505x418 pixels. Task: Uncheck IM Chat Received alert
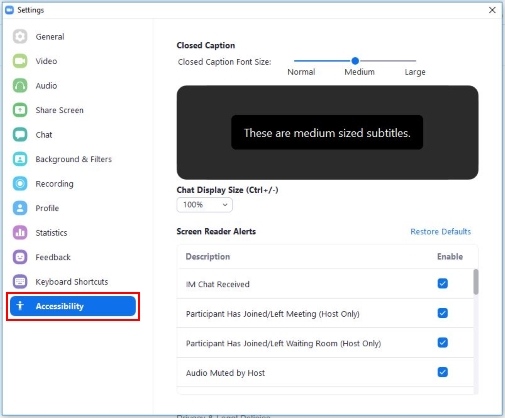(x=443, y=284)
